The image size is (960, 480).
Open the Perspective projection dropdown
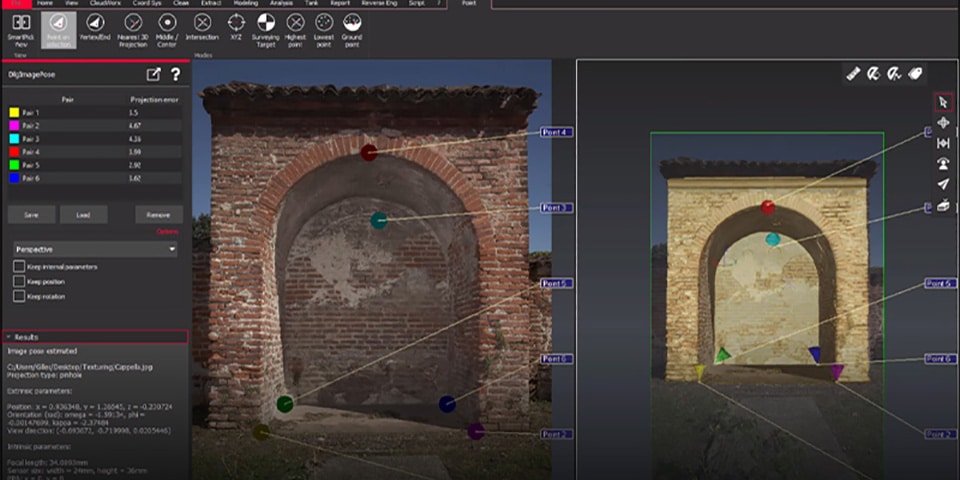[96, 249]
